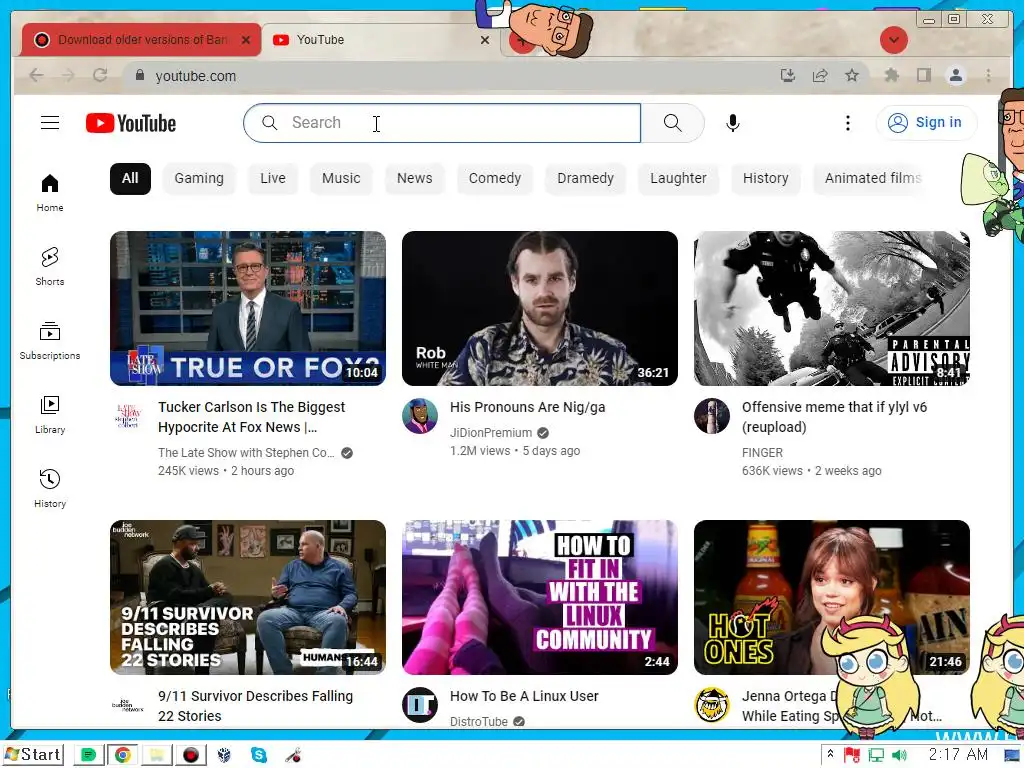The height and width of the screenshot is (768, 1024).
Task: Close the YouTube browser tab
Action: point(485,40)
